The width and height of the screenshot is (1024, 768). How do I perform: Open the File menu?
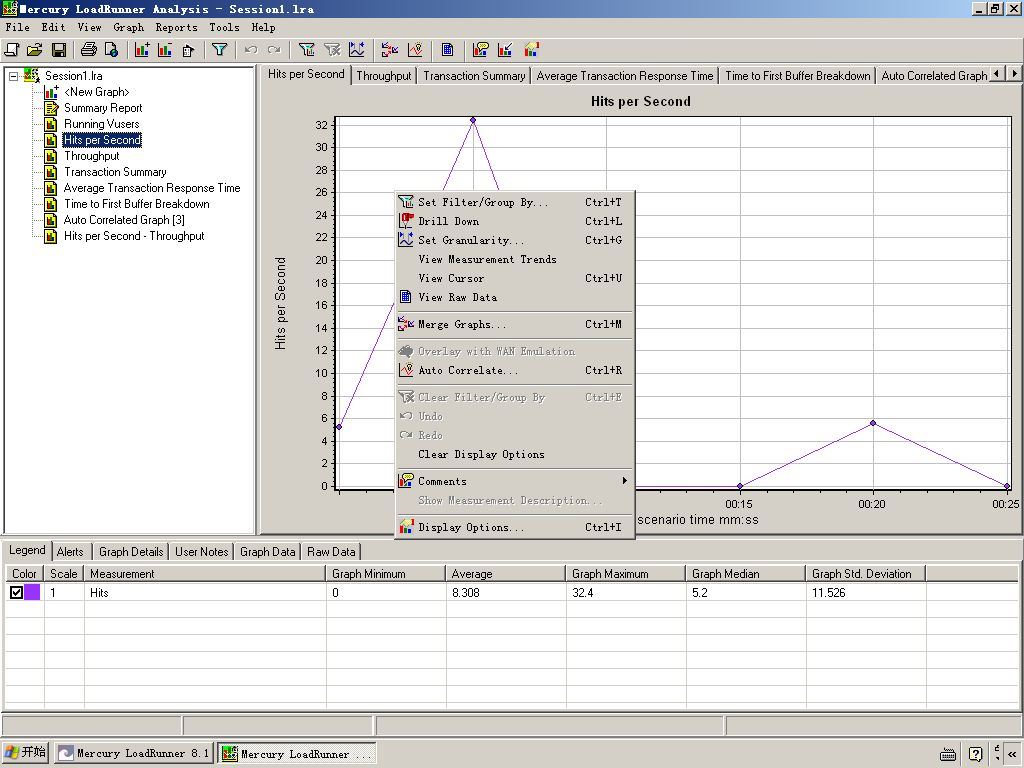(18, 27)
